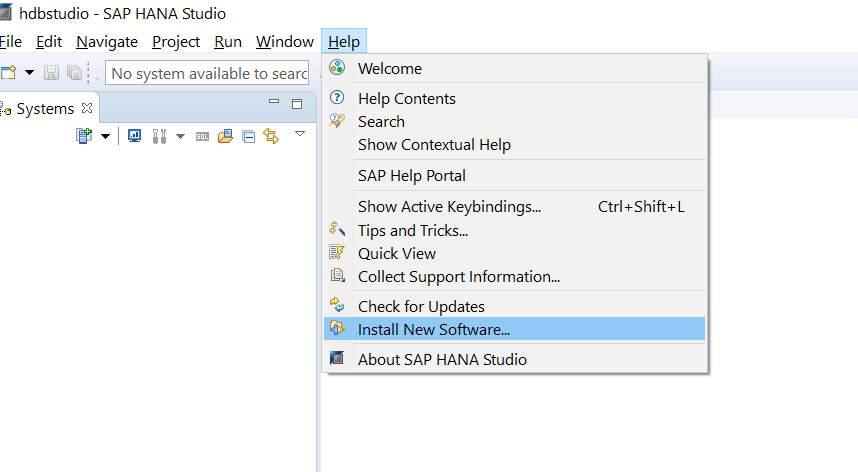Open the Systems panel View Menu triangle

tap(299, 133)
